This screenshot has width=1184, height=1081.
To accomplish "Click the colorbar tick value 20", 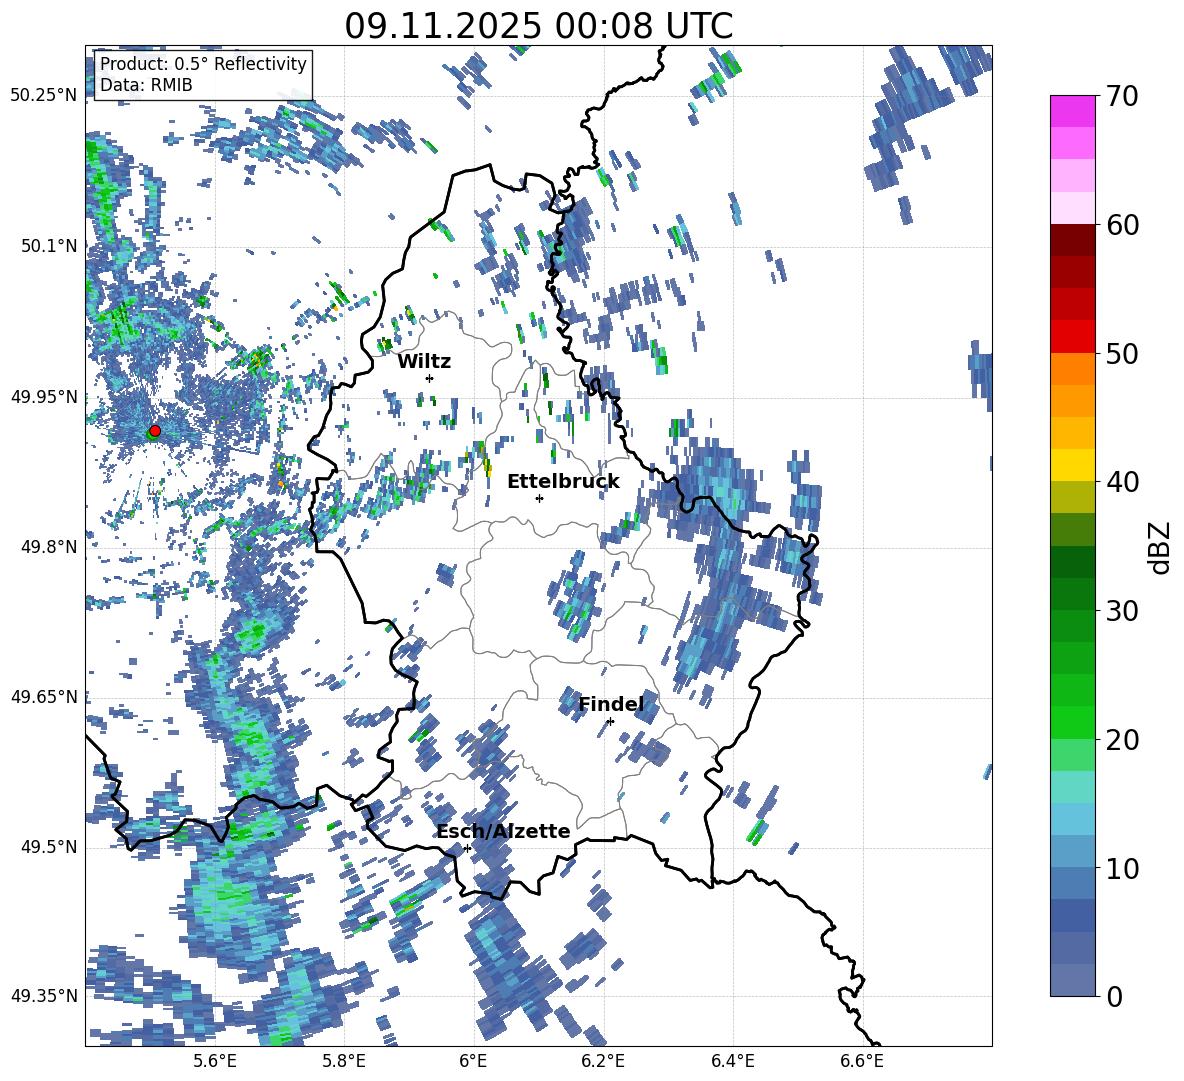I will tap(1121, 739).
